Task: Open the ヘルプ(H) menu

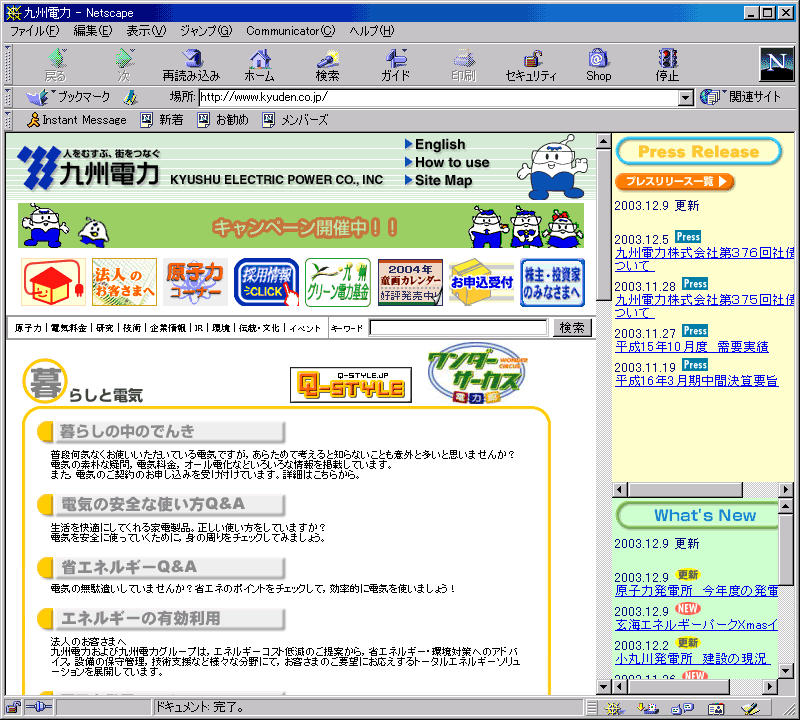Action: coord(371,31)
